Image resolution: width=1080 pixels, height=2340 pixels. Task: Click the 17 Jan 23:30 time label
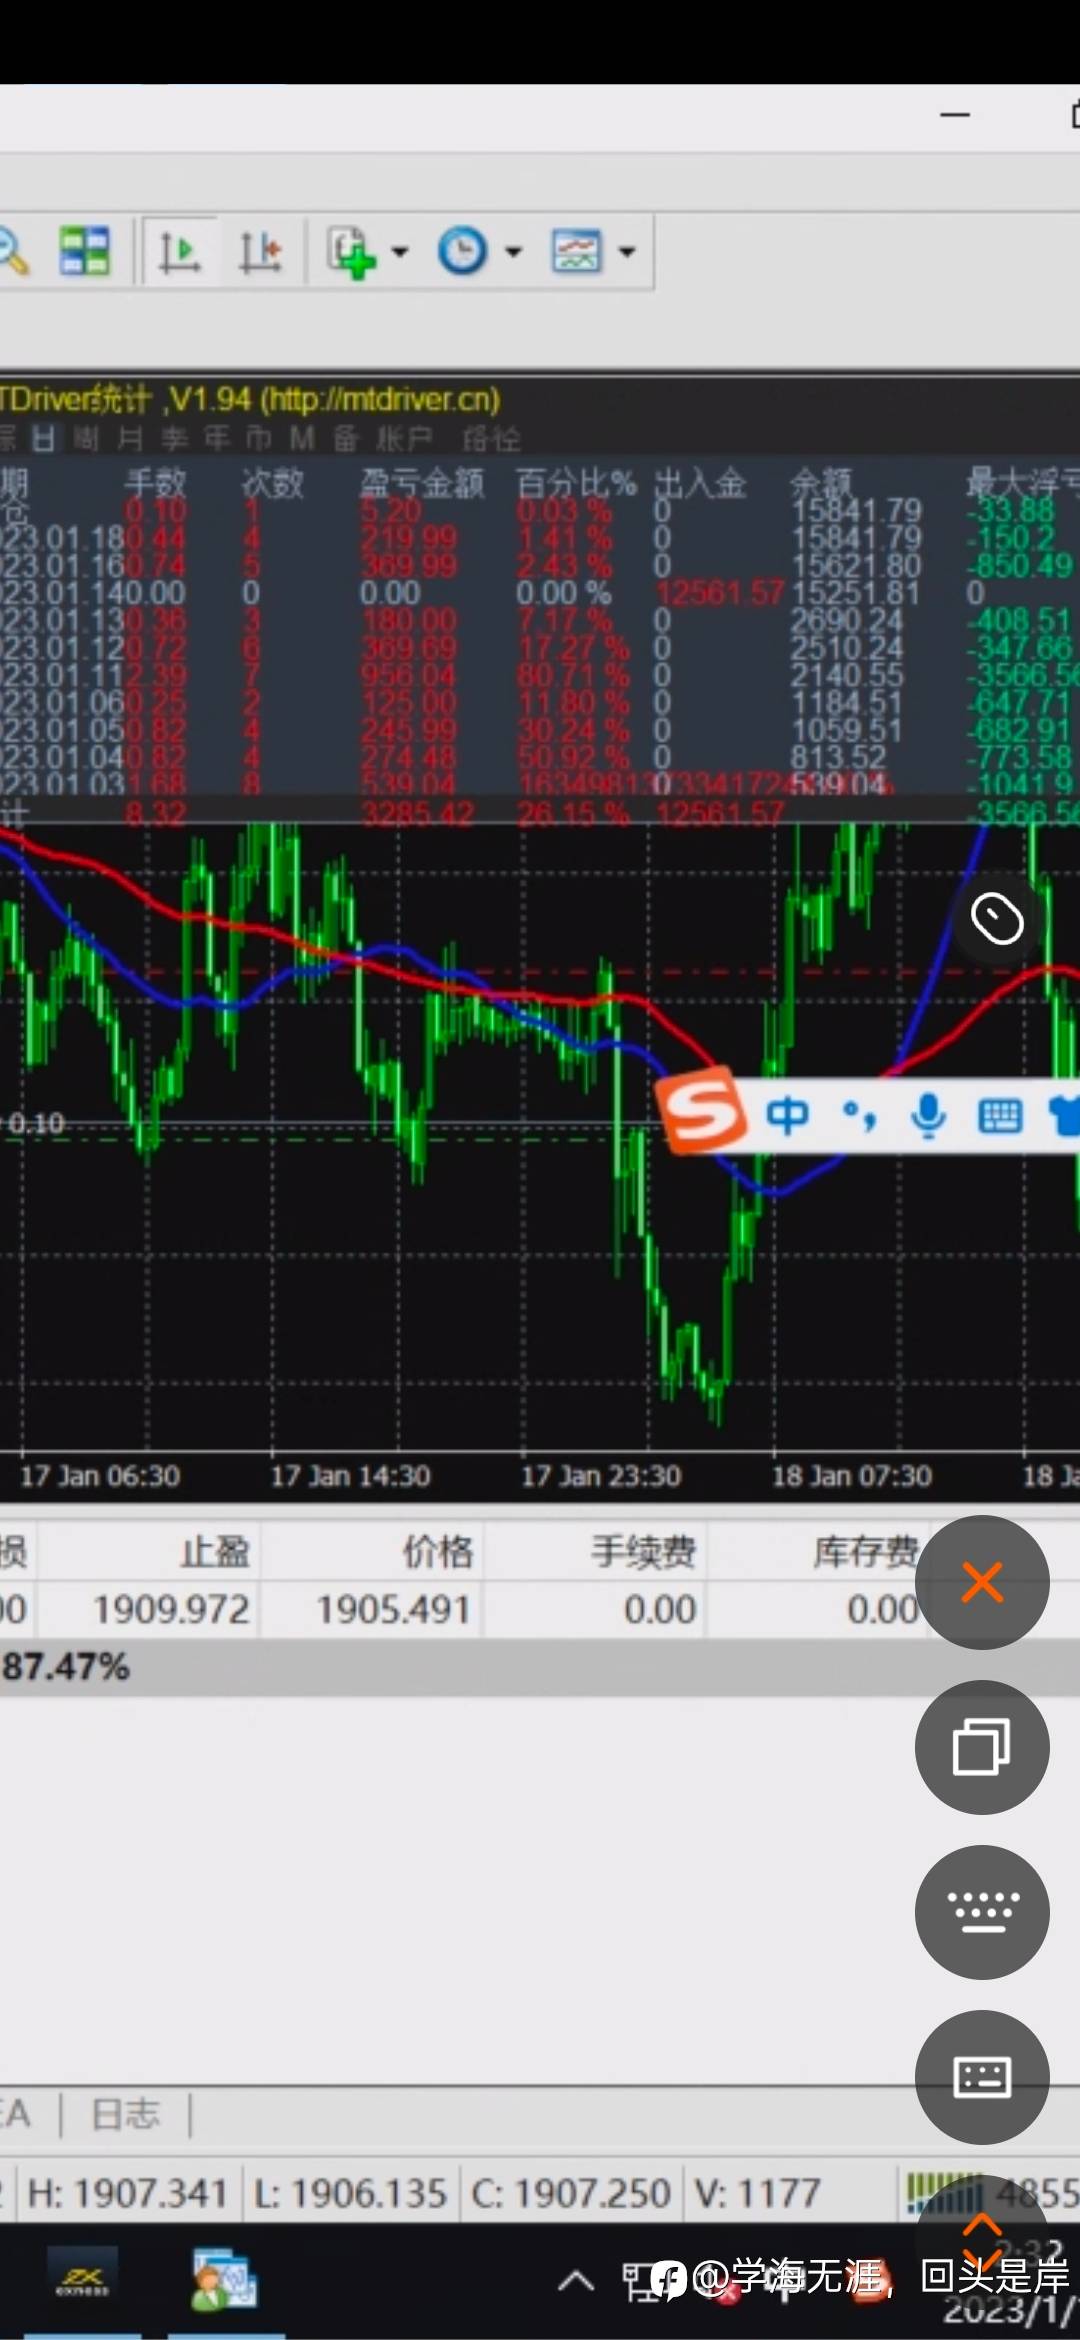point(601,1476)
